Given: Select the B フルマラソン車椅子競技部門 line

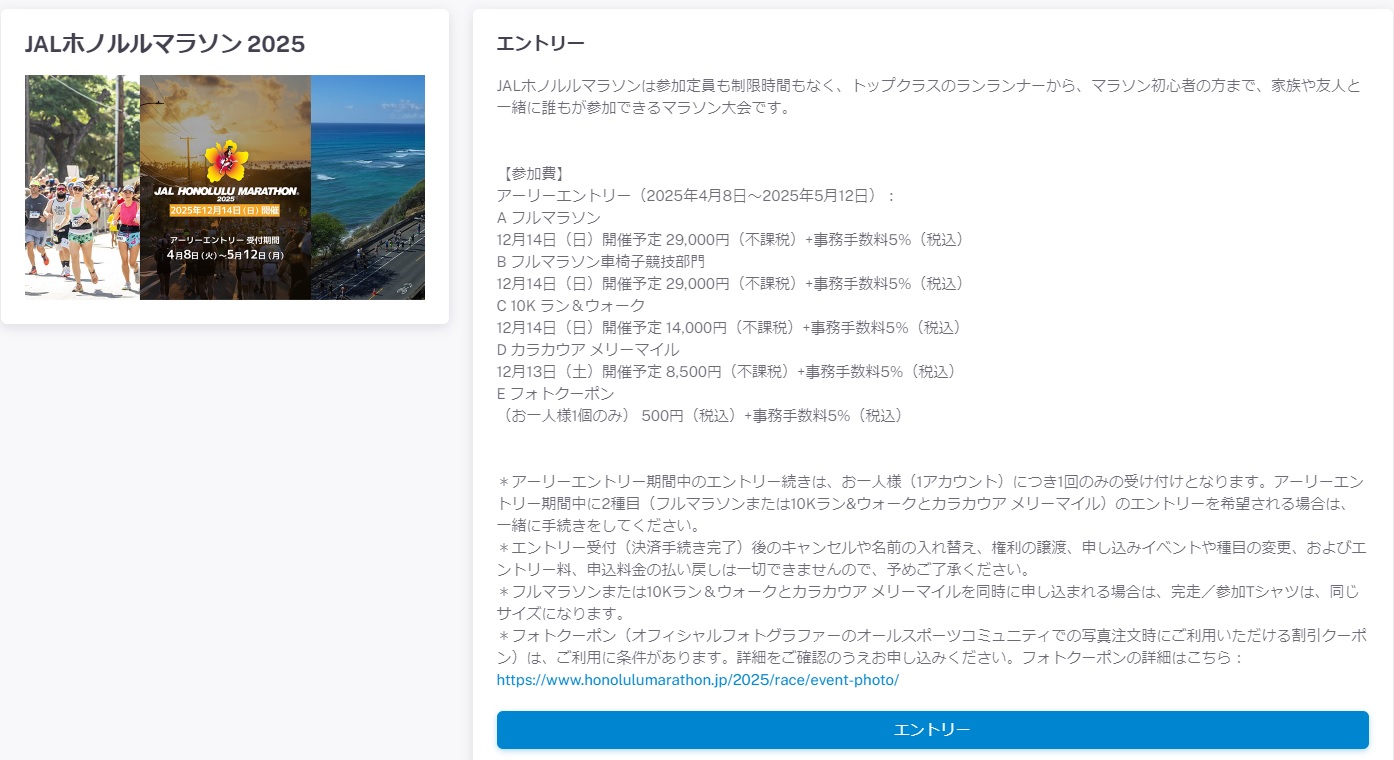Looking at the screenshot, I should pyautogui.click(x=600, y=261).
